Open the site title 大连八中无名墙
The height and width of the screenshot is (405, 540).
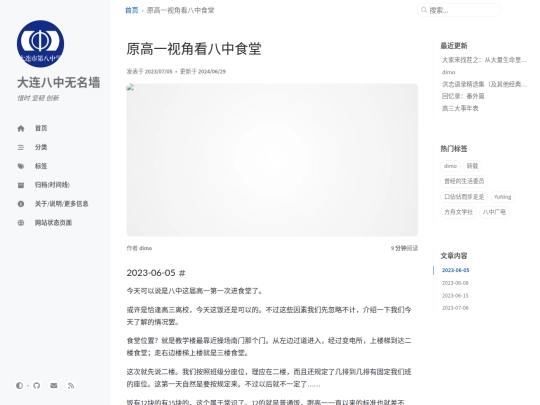pyautogui.click(x=59, y=83)
